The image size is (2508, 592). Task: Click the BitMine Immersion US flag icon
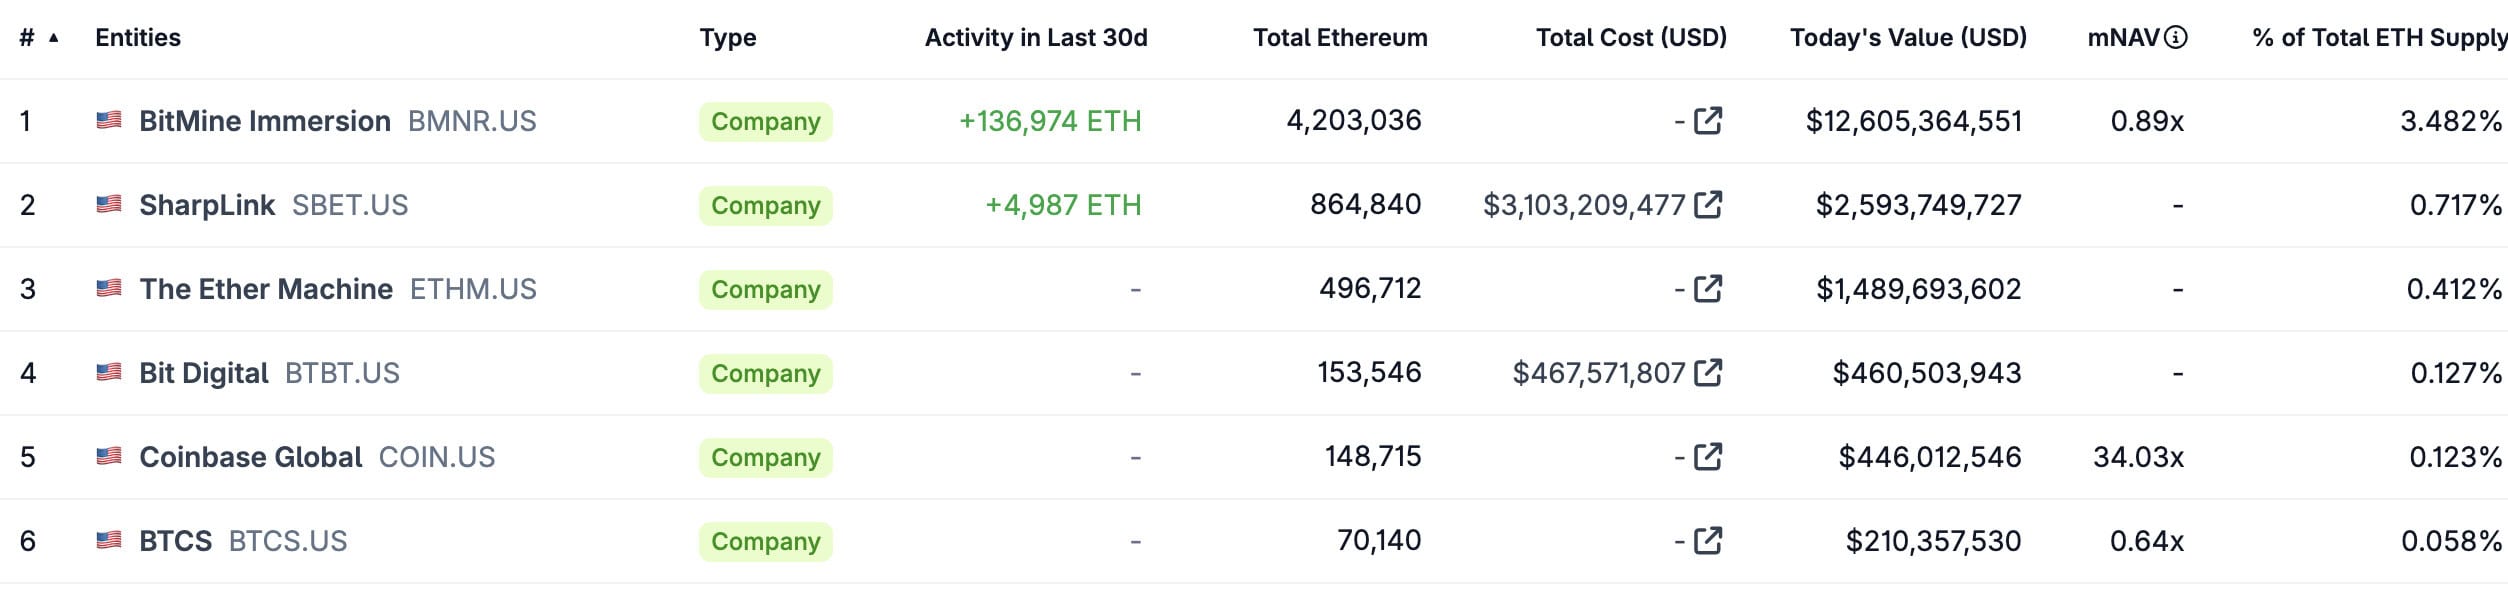point(108,121)
